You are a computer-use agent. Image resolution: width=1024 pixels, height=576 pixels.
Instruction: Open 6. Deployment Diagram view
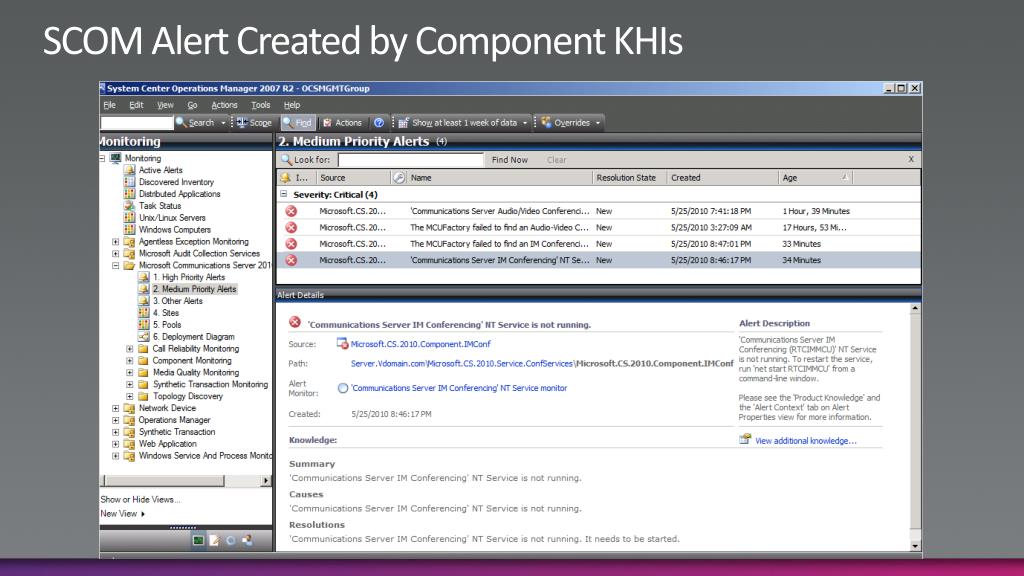193,336
